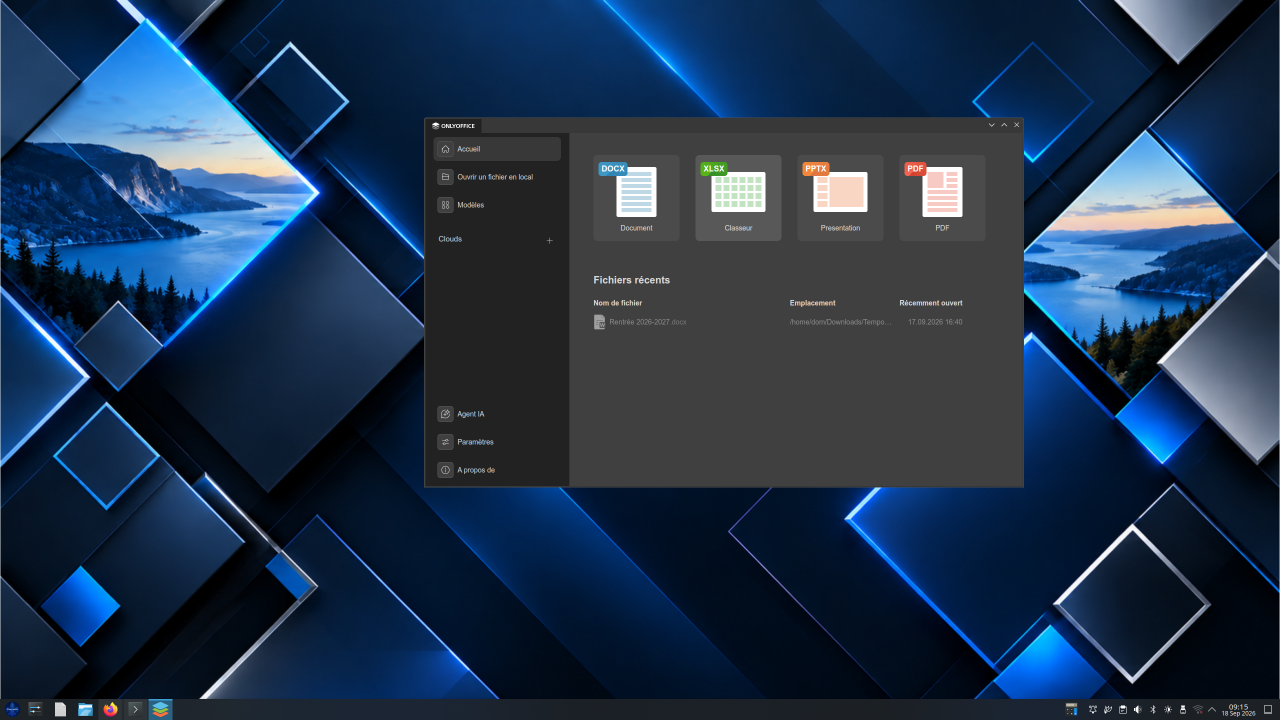
Task: Create a new XLSX Classeur
Action: (738, 198)
